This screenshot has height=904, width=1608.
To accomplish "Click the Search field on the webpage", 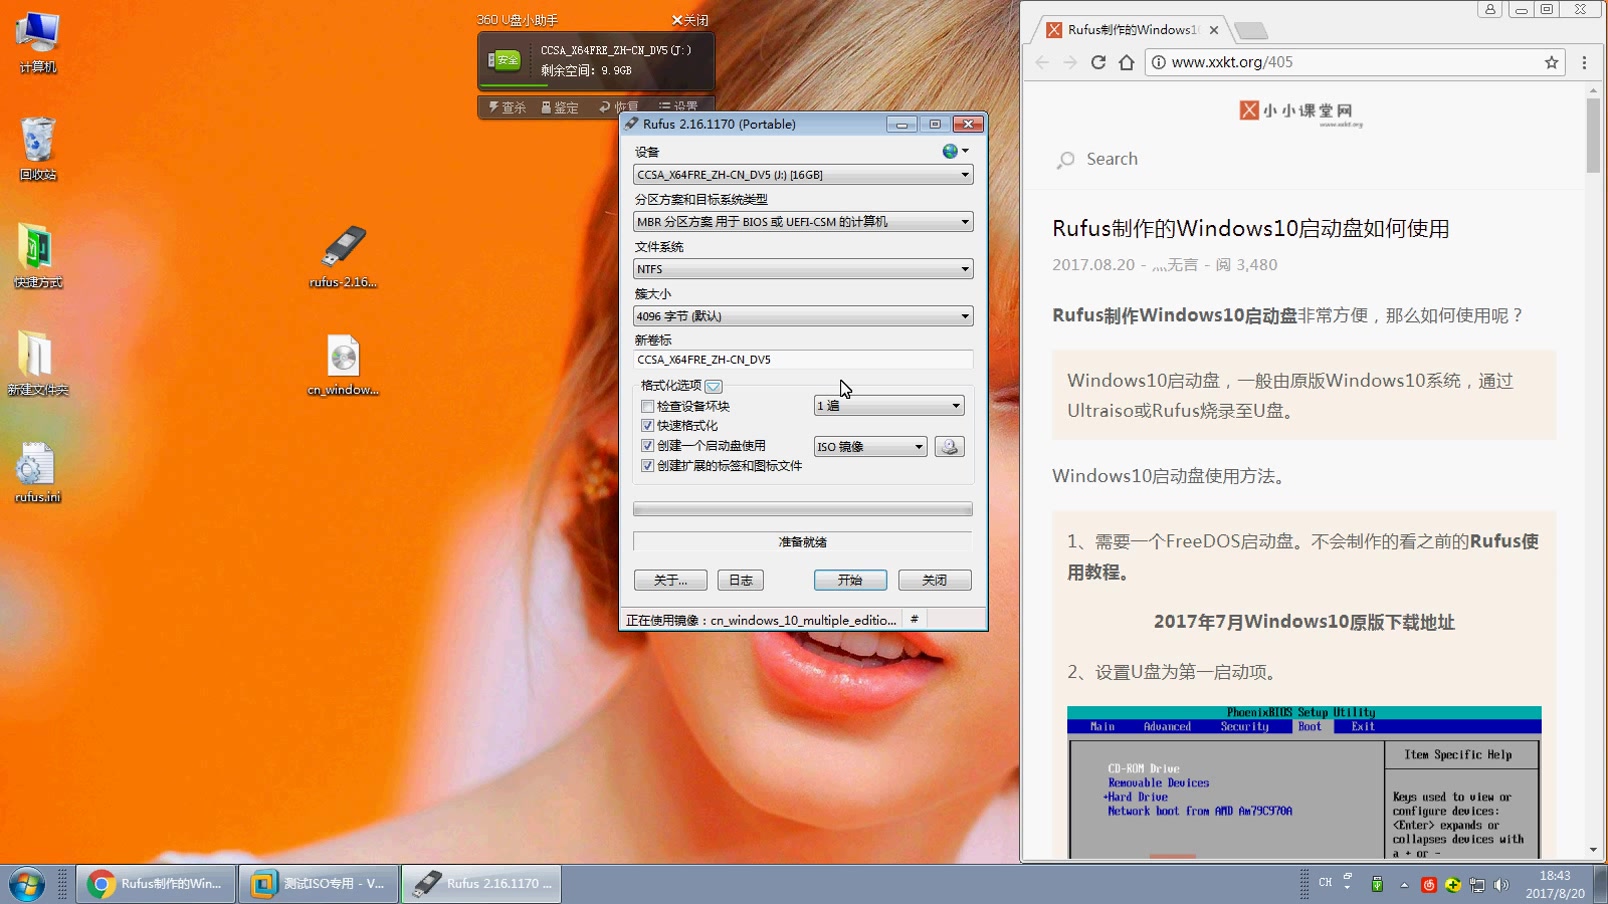I will [1111, 159].
